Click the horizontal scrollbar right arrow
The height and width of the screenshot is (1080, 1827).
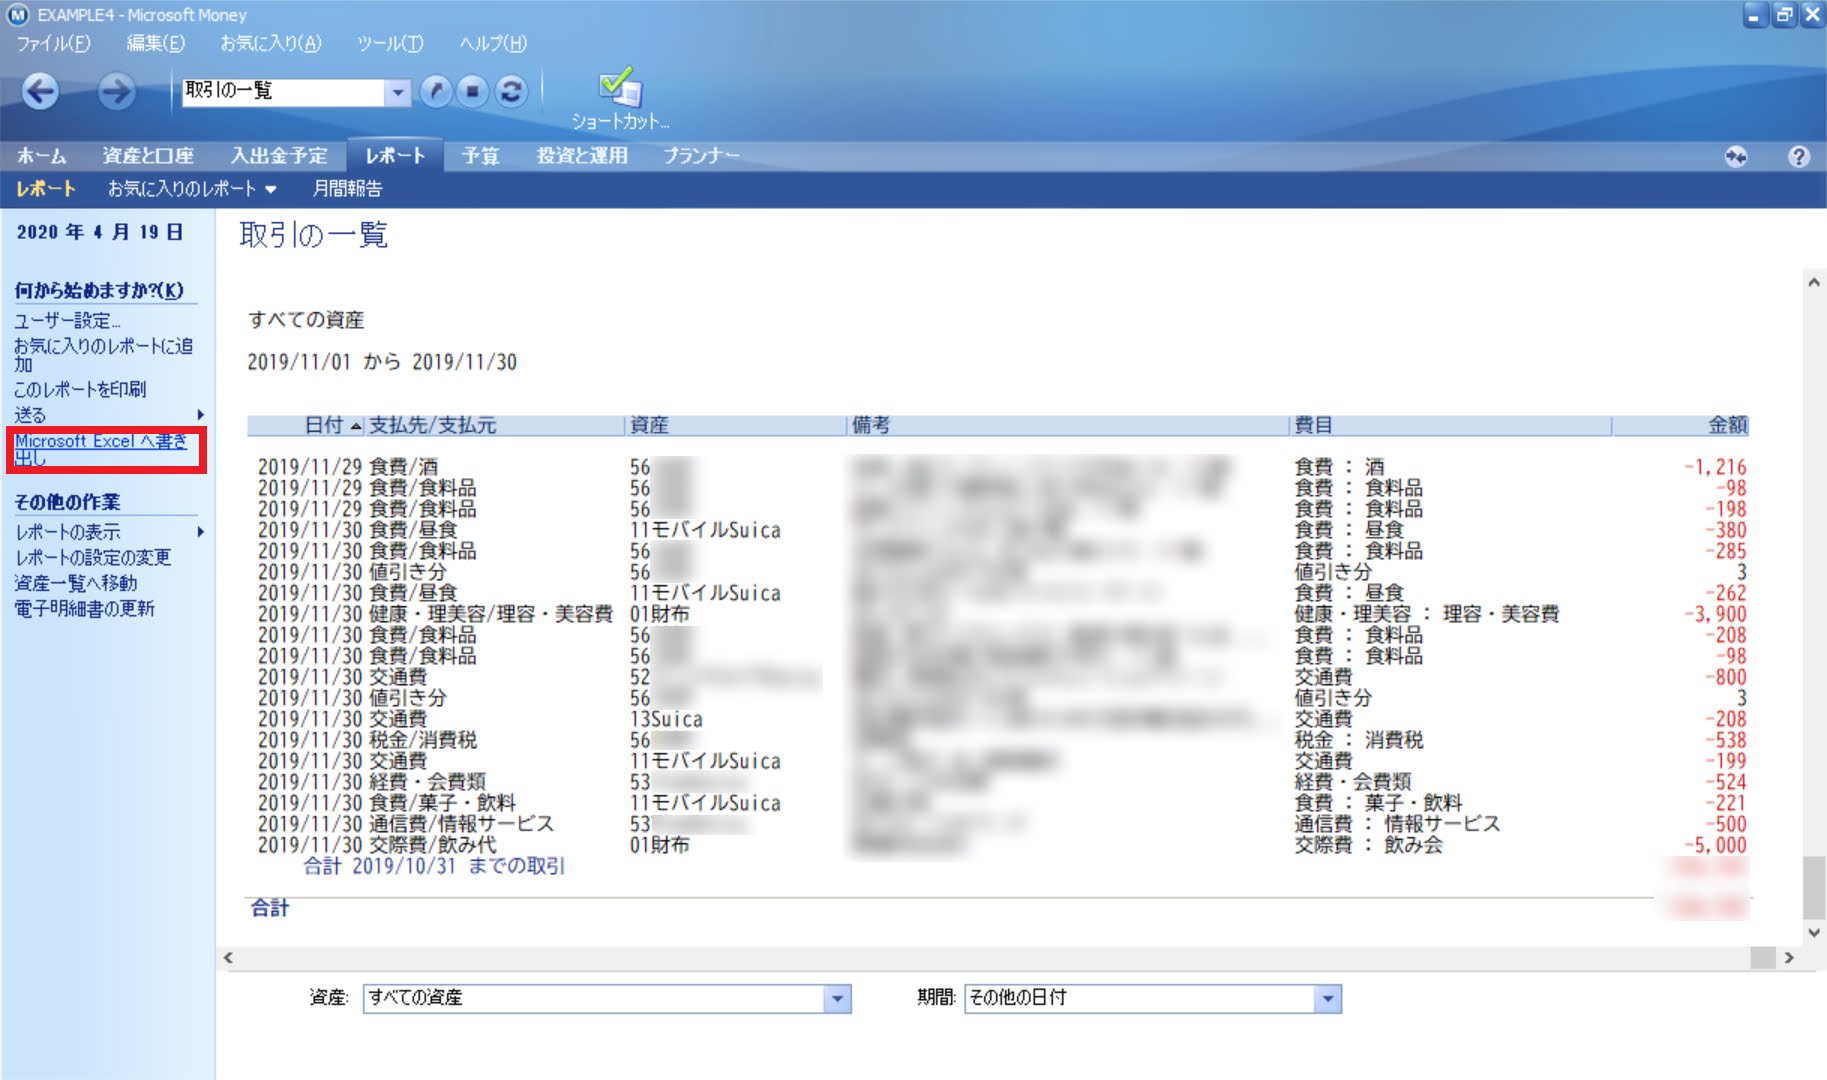[1789, 958]
